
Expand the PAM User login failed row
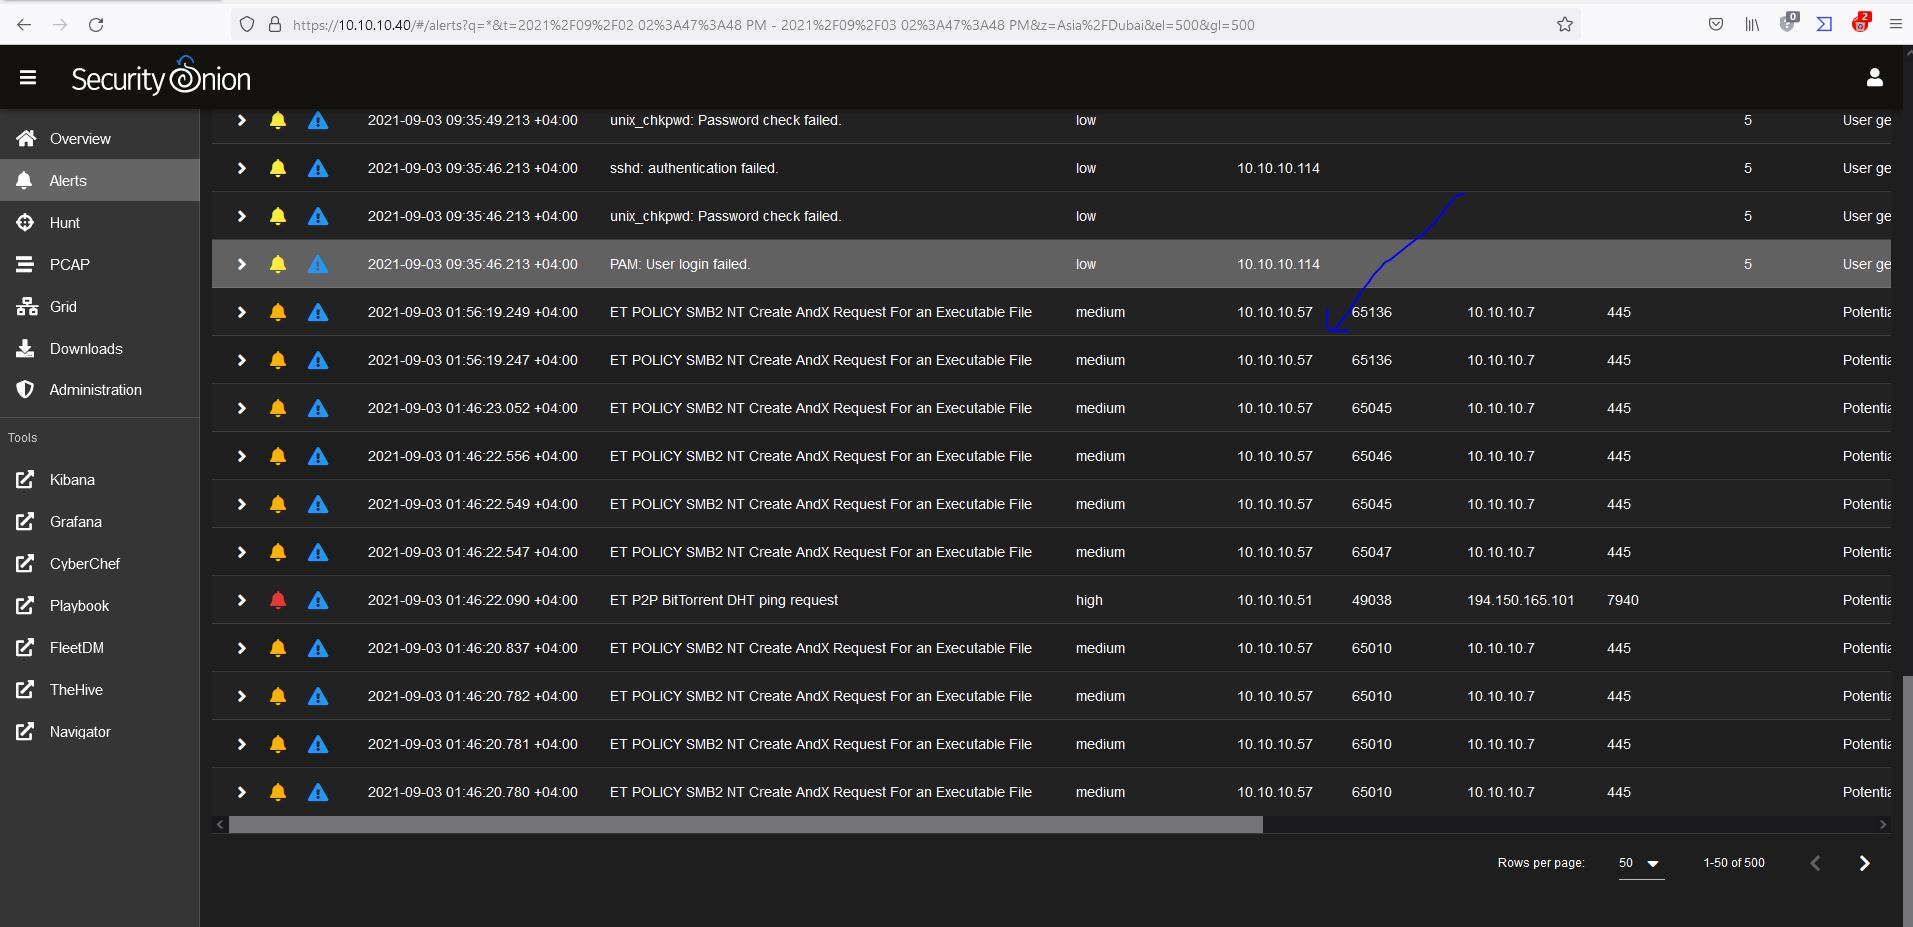coord(241,264)
